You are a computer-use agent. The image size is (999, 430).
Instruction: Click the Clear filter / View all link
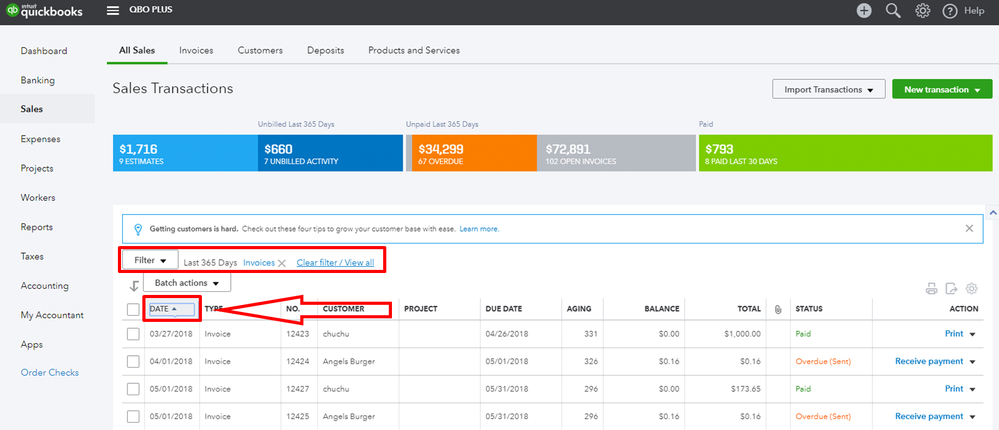pos(335,263)
